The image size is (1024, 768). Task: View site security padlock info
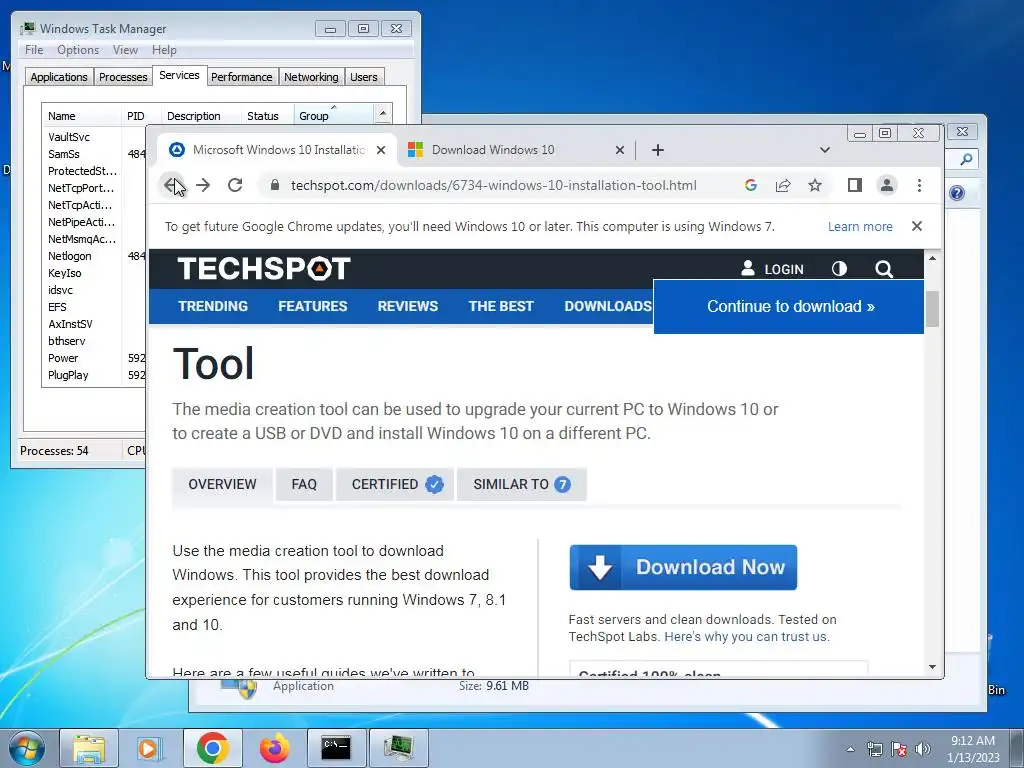pos(276,185)
